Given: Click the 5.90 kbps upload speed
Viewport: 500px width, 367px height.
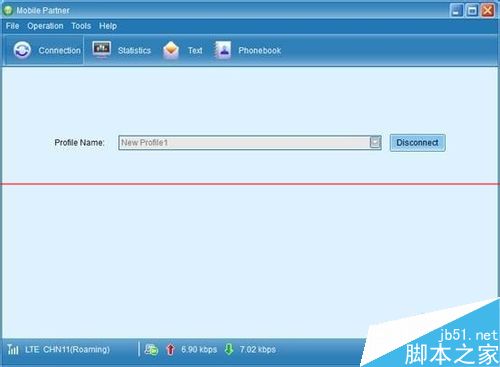Looking at the screenshot, I should [199, 349].
